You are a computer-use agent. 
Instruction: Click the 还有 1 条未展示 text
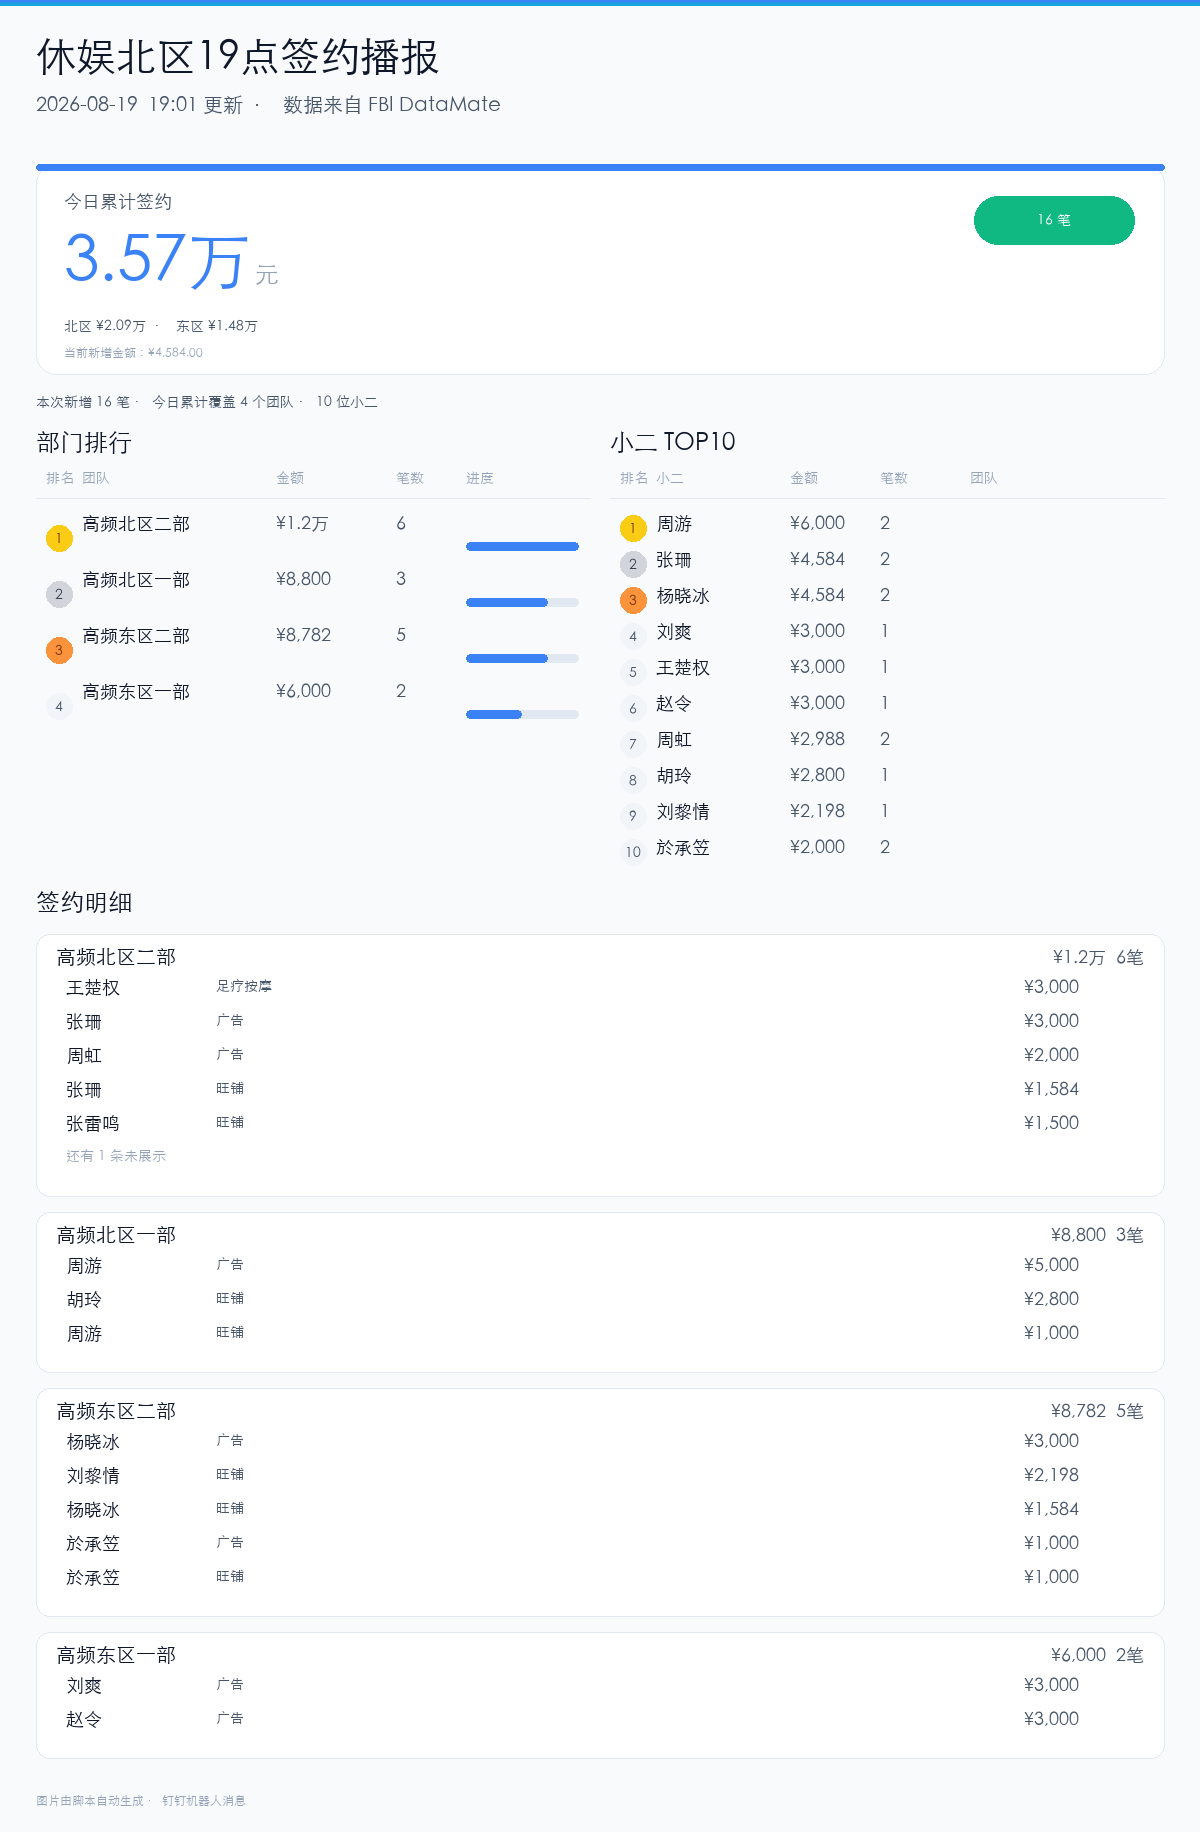[116, 1156]
